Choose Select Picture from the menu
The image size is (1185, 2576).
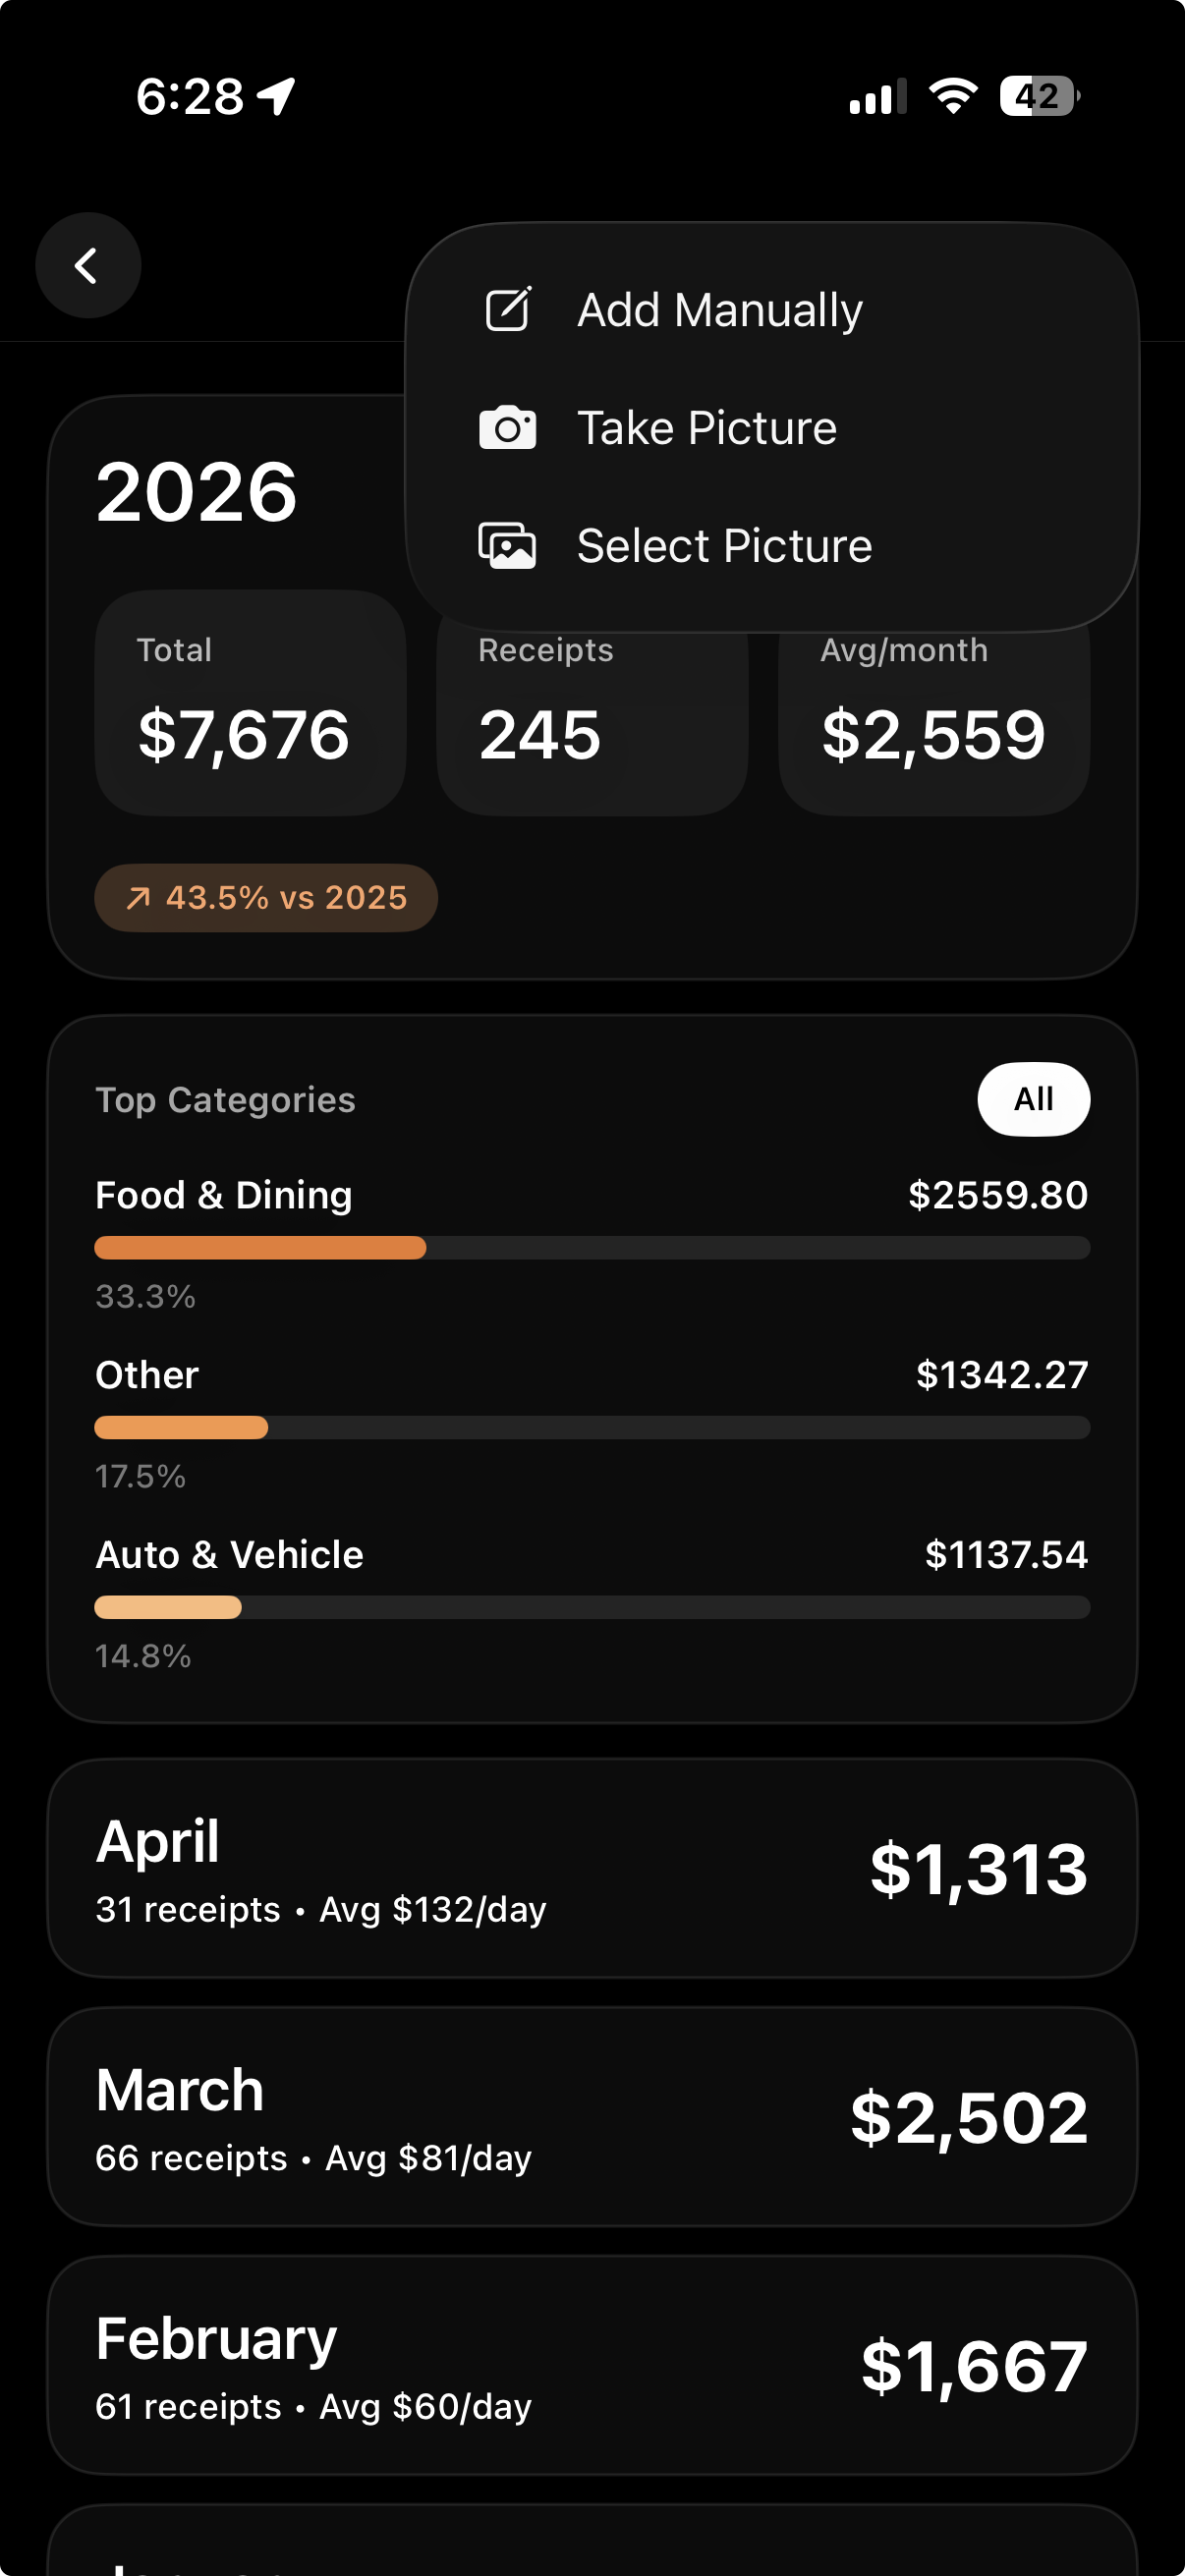point(724,546)
